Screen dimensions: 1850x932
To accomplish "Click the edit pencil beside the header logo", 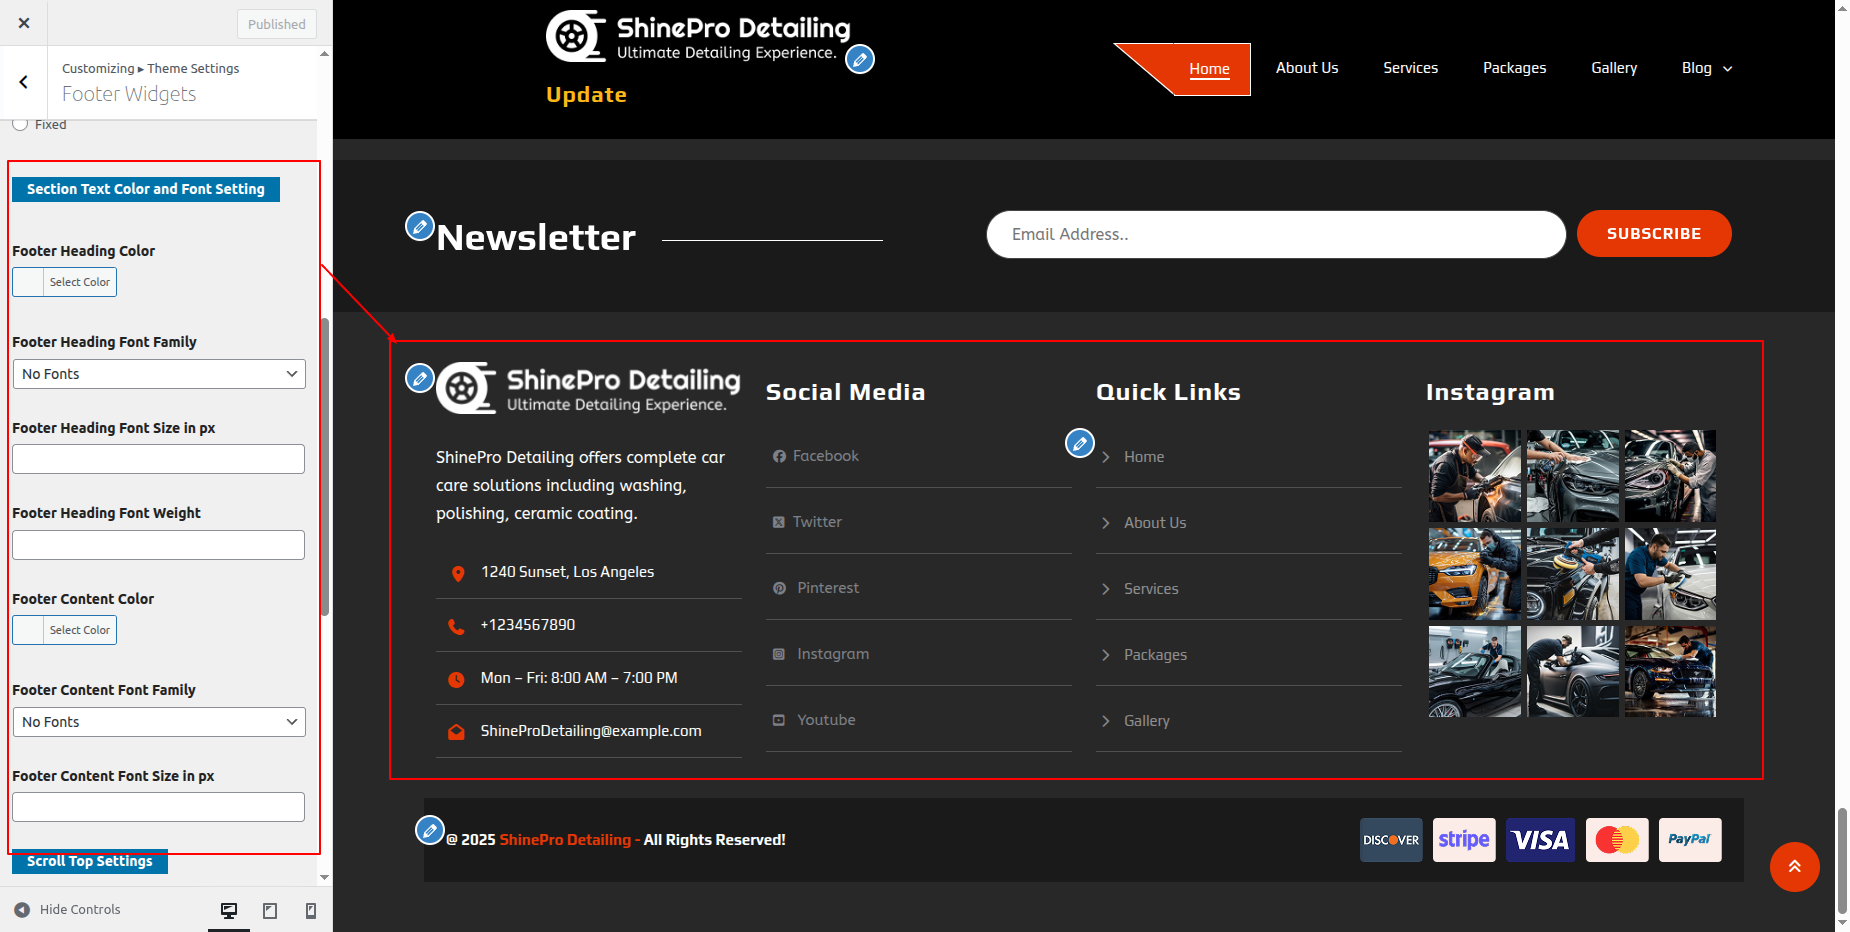I will [x=859, y=60].
